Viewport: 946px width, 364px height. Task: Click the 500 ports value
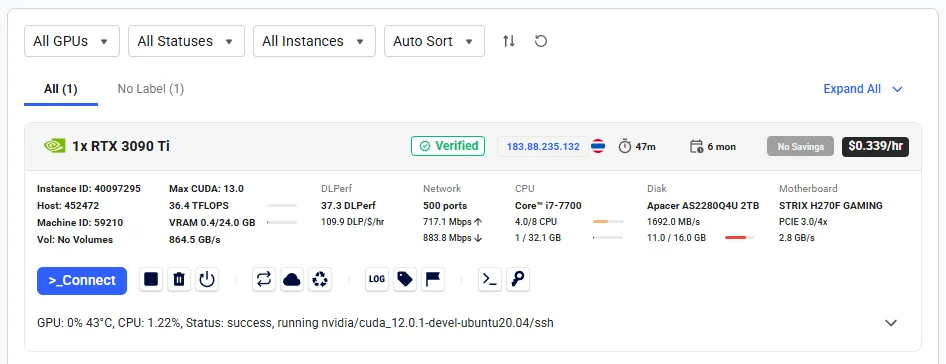click(x=445, y=205)
